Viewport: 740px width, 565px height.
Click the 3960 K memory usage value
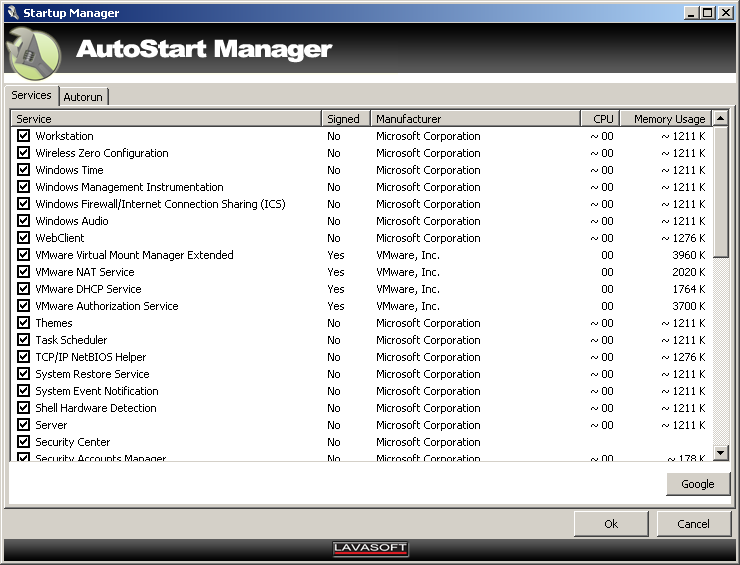coord(689,255)
